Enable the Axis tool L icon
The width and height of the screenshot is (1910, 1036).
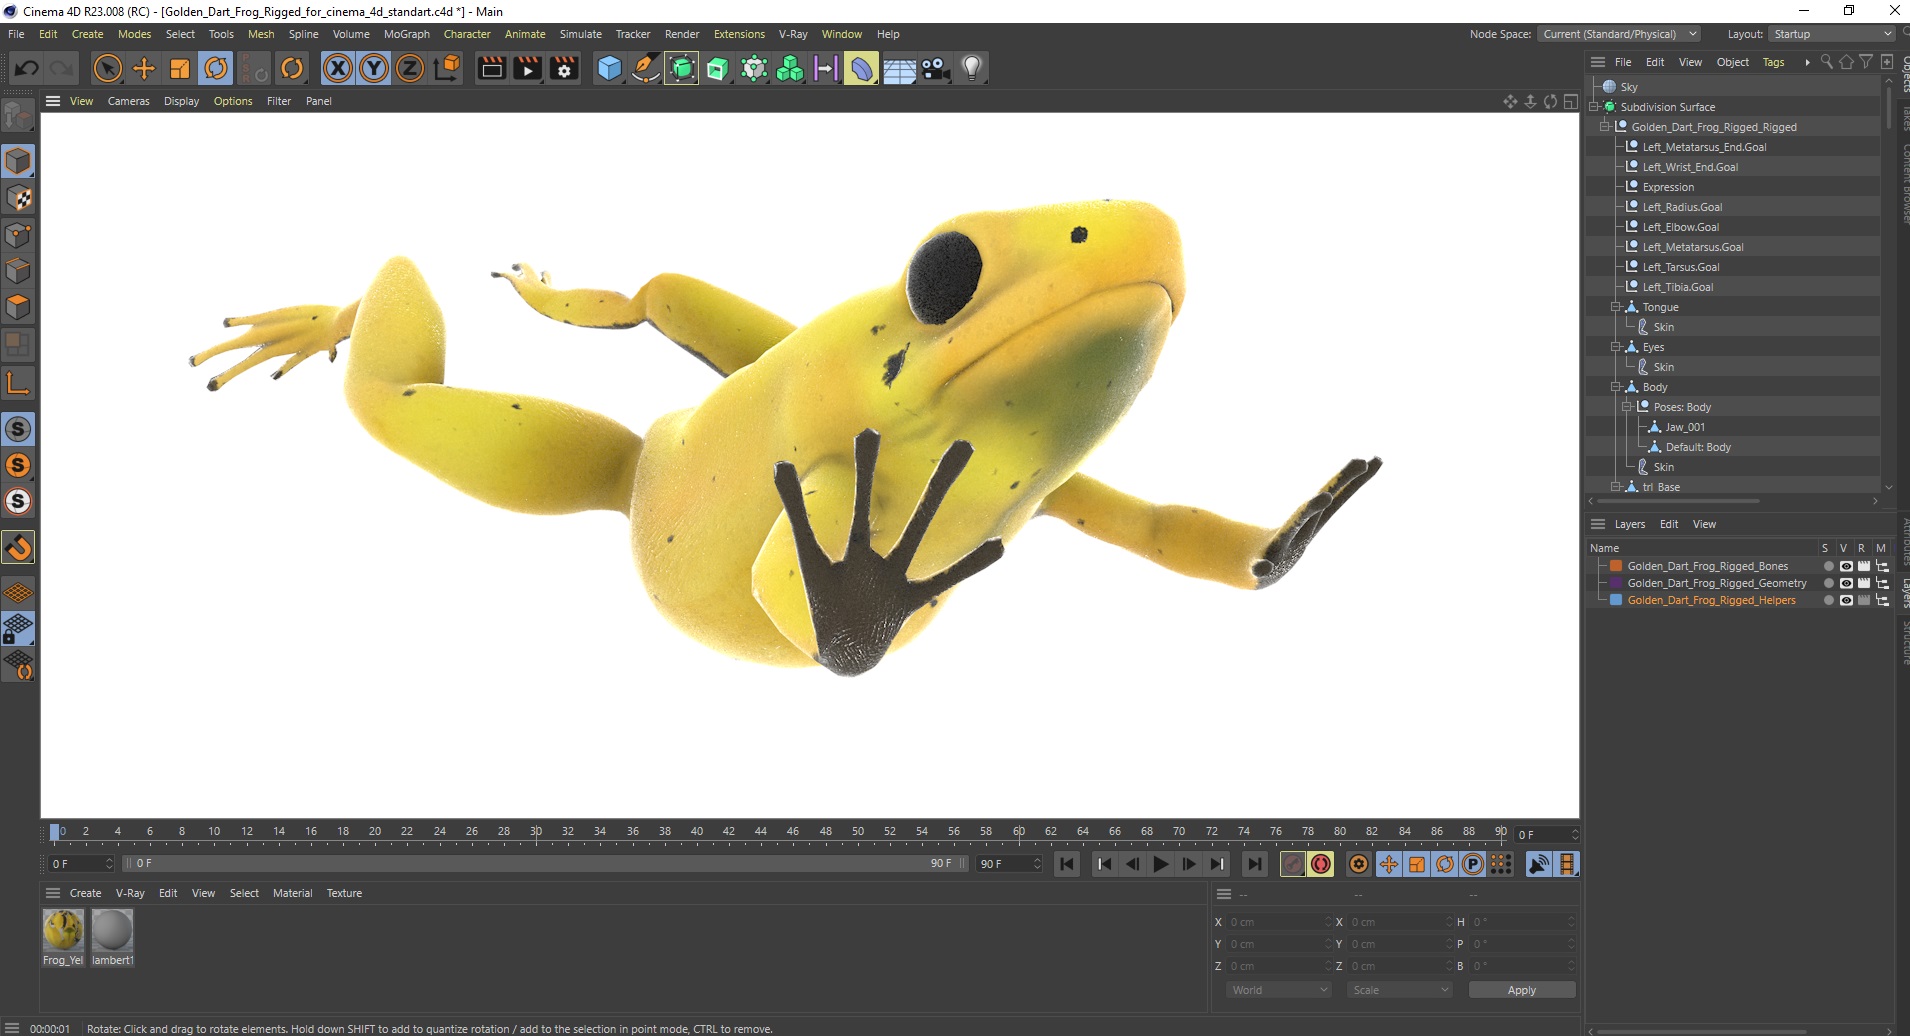pos(18,382)
